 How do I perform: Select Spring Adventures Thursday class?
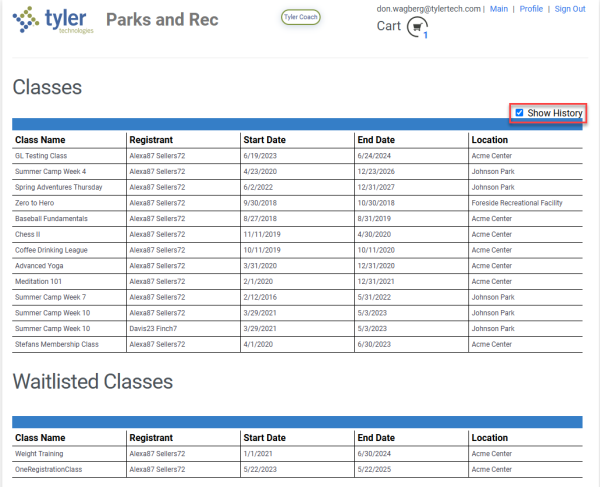[x=58, y=187]
